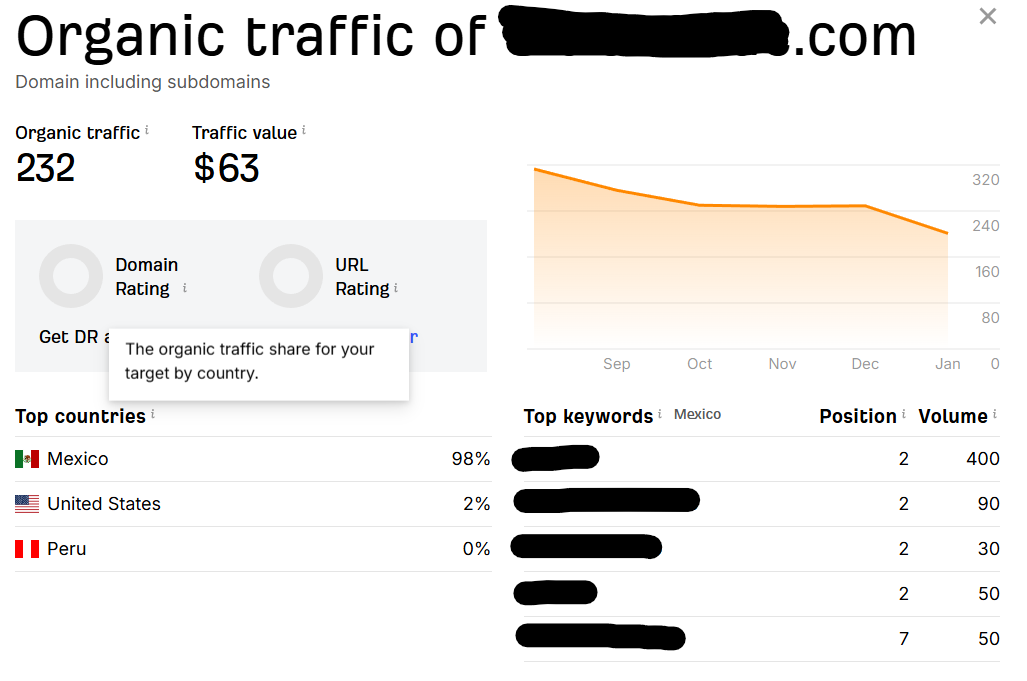Click the Domain Rating info icon
Image resolution: width=1027 pixels, height=681 pixels.
[x=185, y=288]
